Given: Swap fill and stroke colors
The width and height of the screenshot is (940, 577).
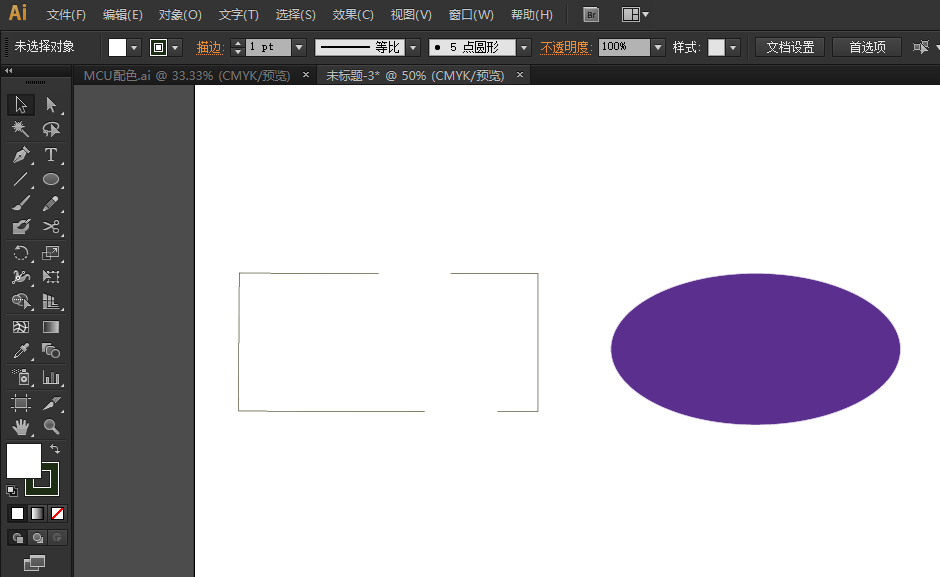Looking at the screenshot, I should tap(55, 449).
